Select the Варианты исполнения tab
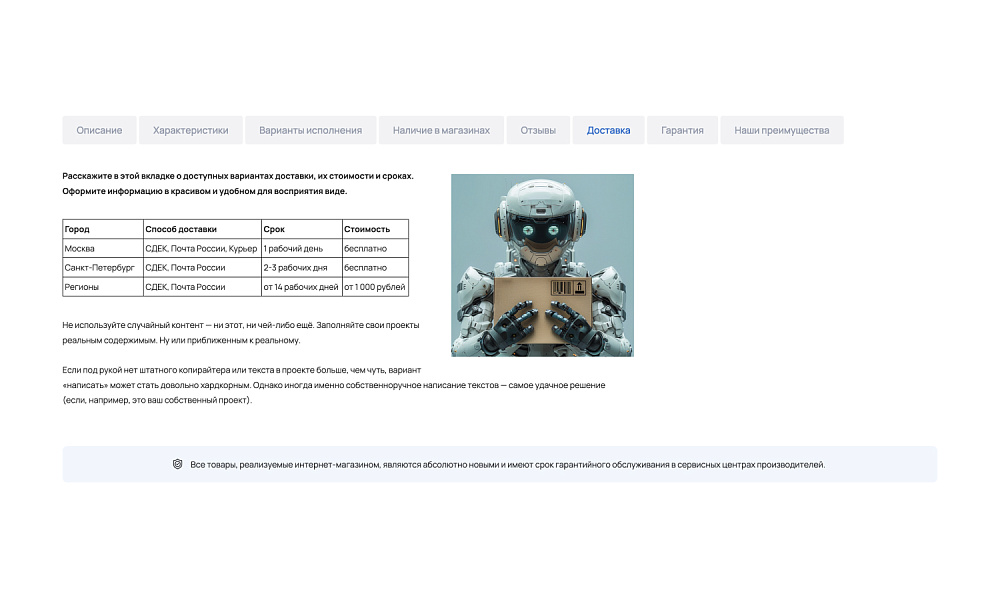This screenshot has width=1000, height=600. click(310, 130)
